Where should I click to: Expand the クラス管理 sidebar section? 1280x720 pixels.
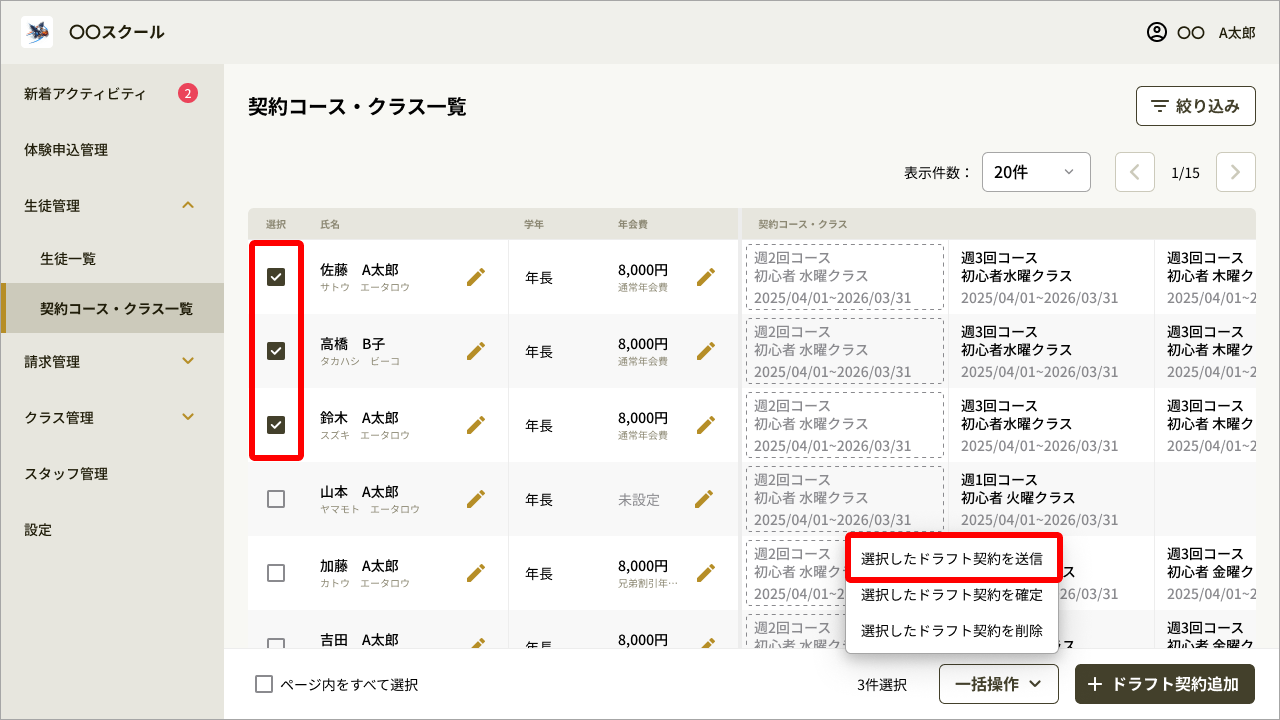112,418
